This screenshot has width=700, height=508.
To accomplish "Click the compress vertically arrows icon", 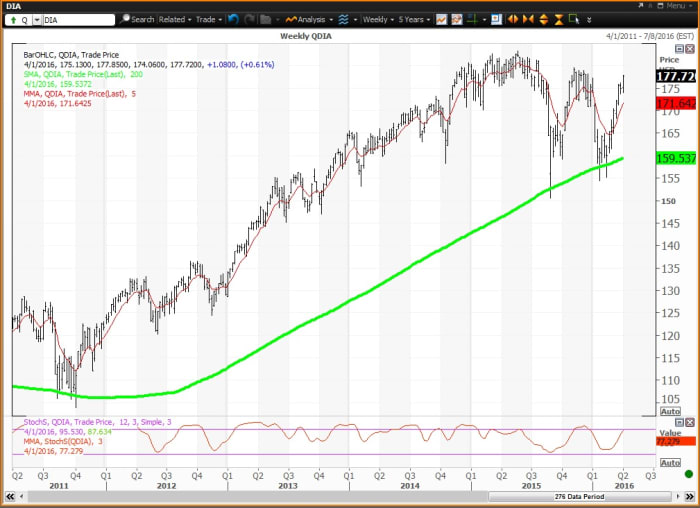I will click(559, 20).
